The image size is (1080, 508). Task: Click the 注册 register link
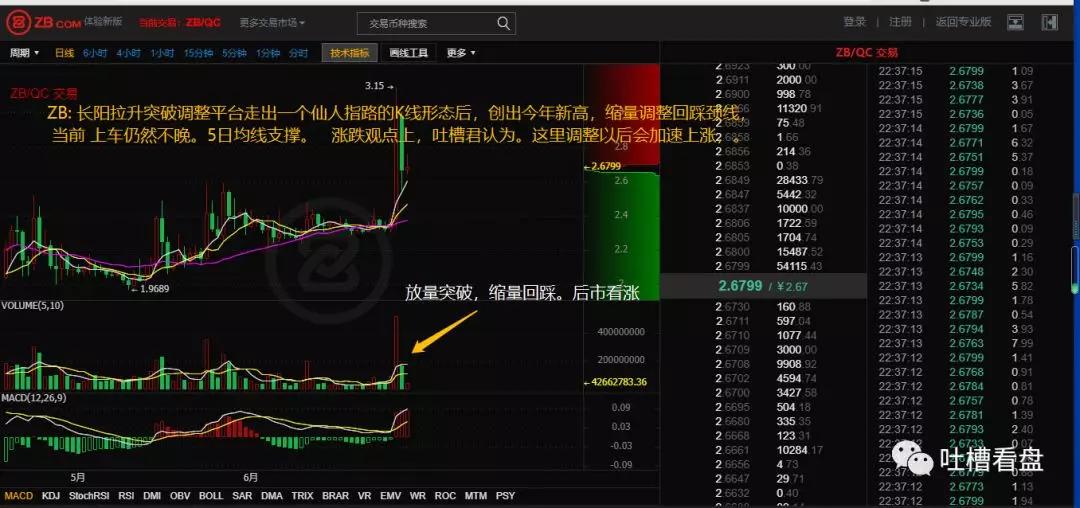[x=900, y=22]
